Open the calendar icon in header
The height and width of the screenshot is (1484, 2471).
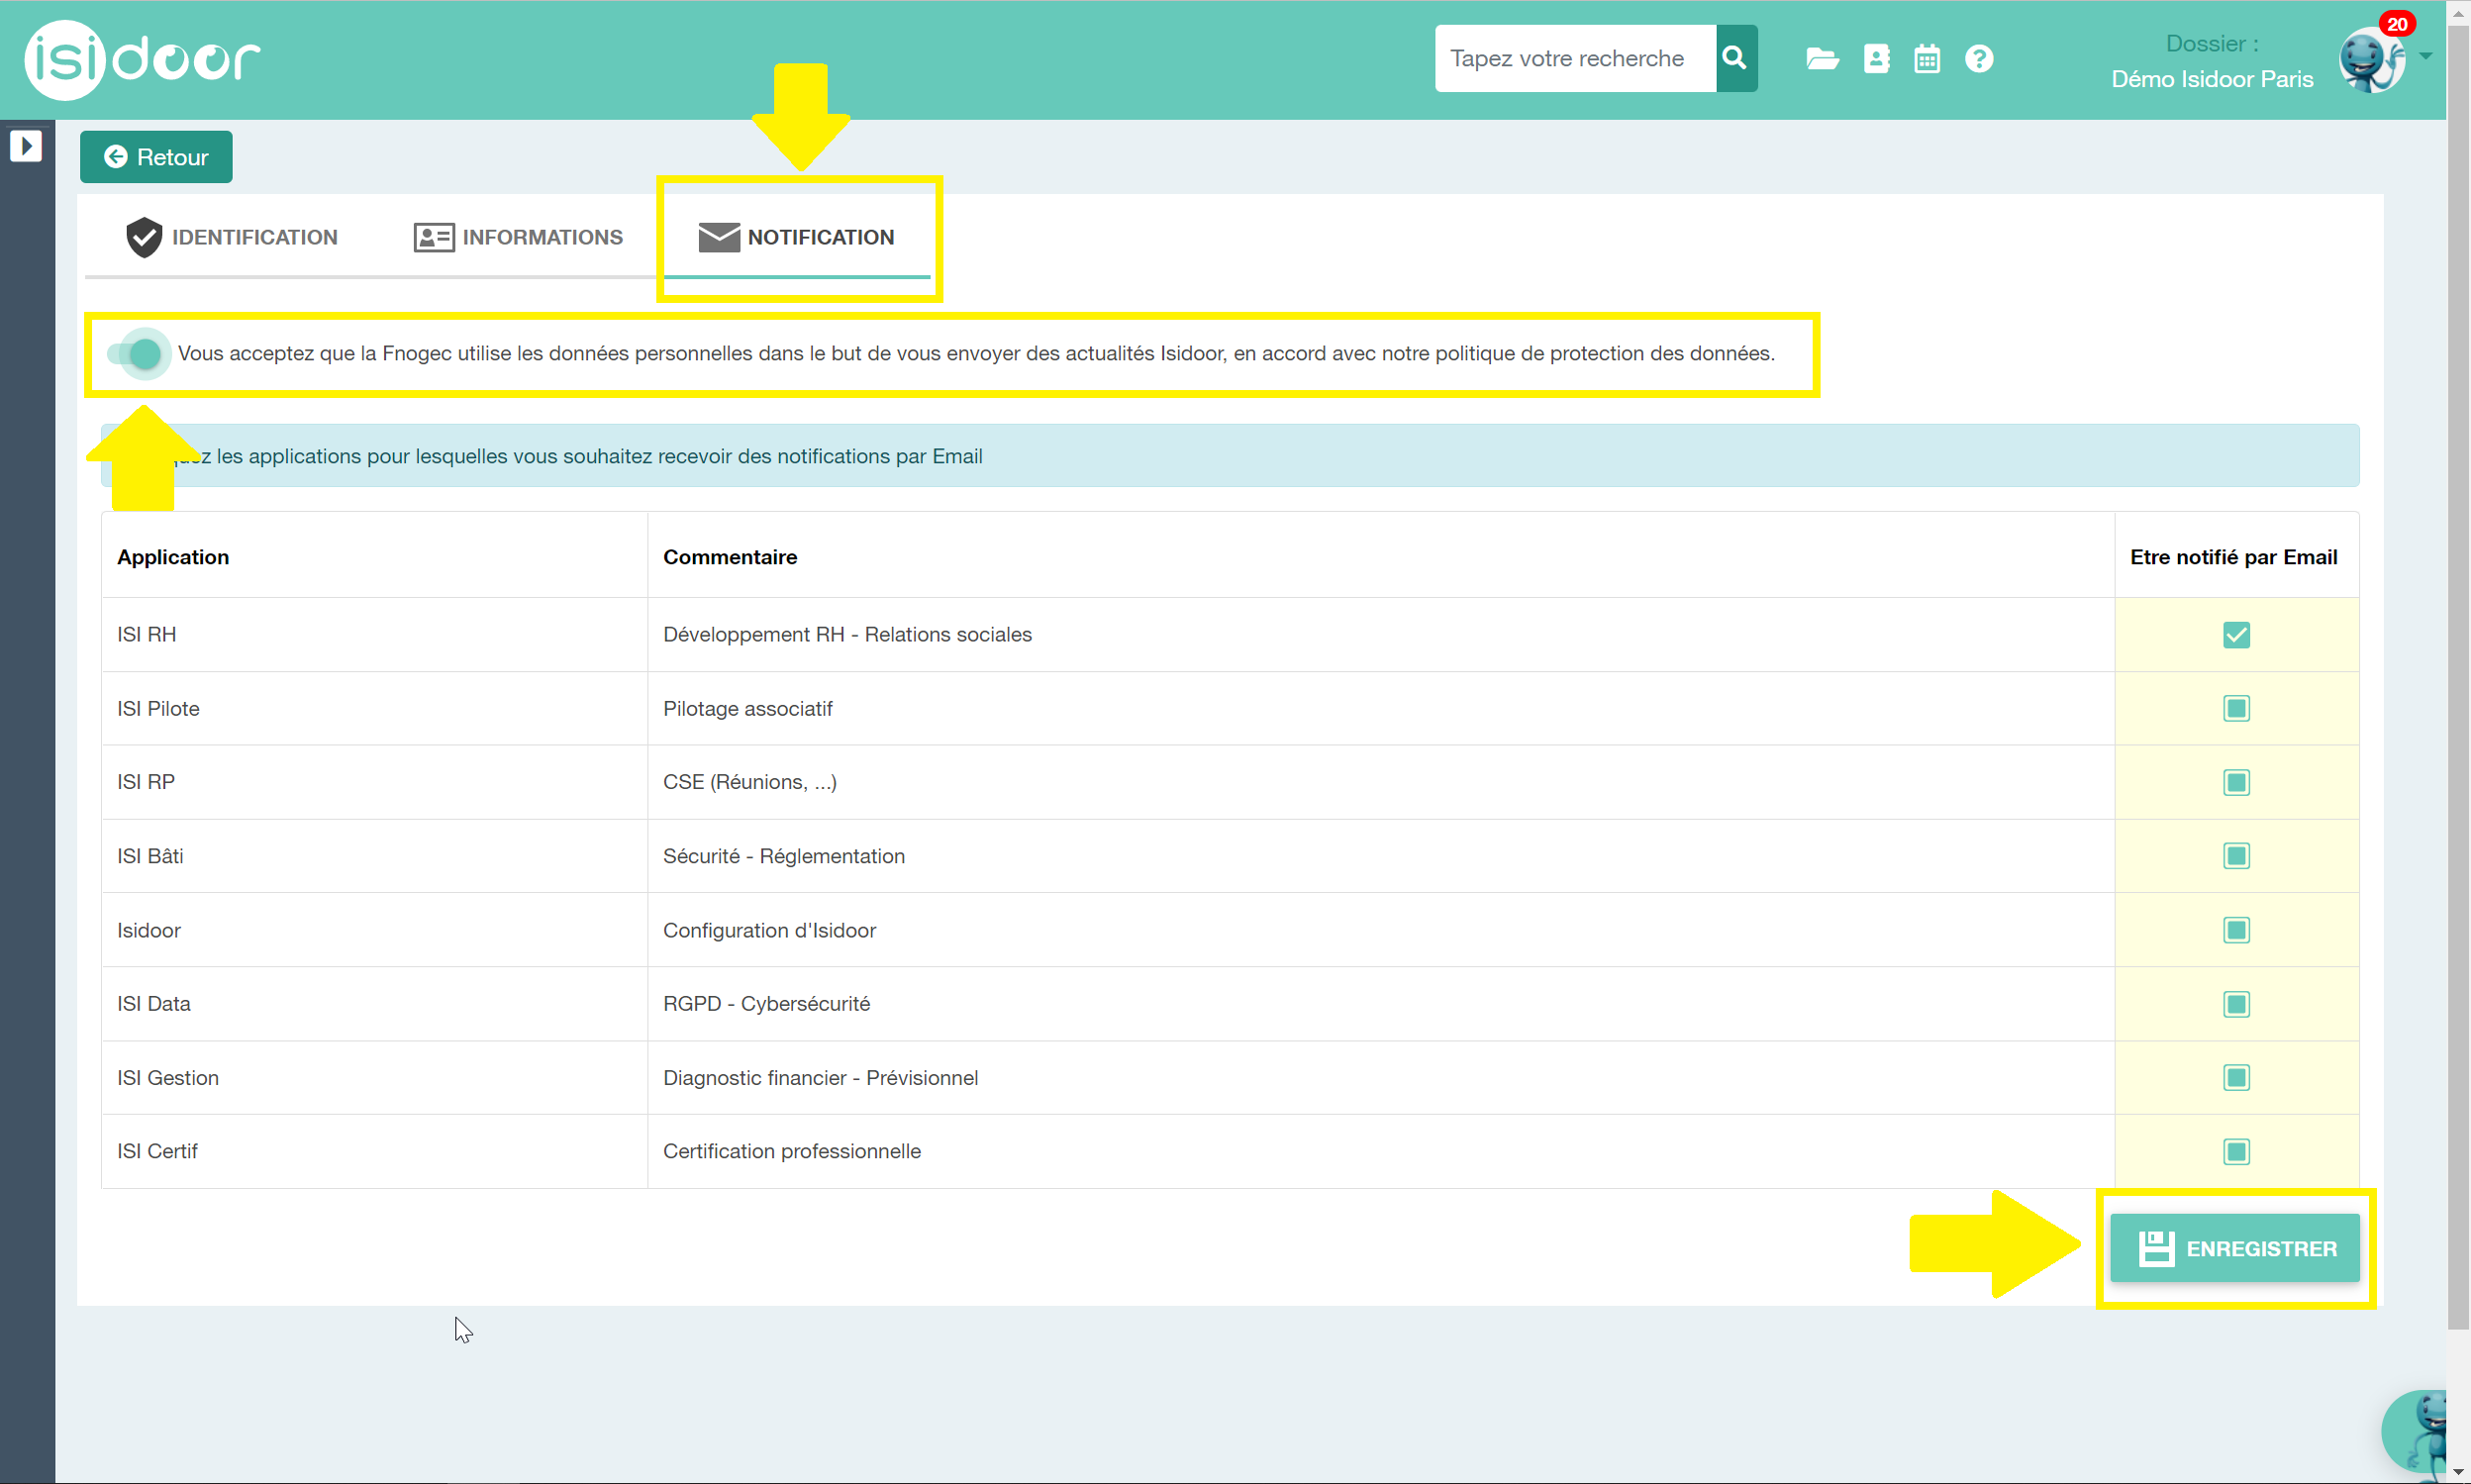1927,59
